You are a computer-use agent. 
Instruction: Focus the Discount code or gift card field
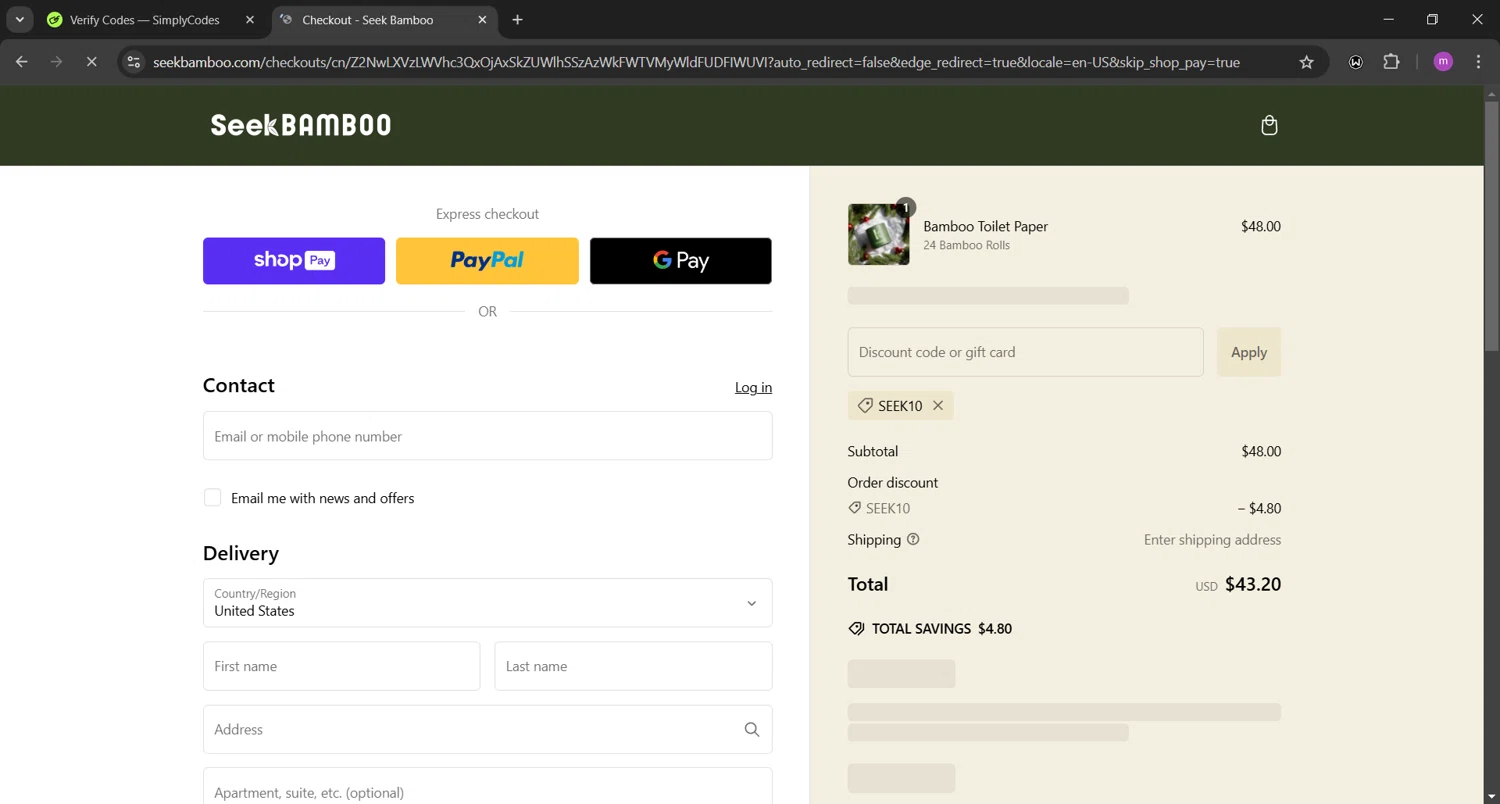tap(1025, 352)
